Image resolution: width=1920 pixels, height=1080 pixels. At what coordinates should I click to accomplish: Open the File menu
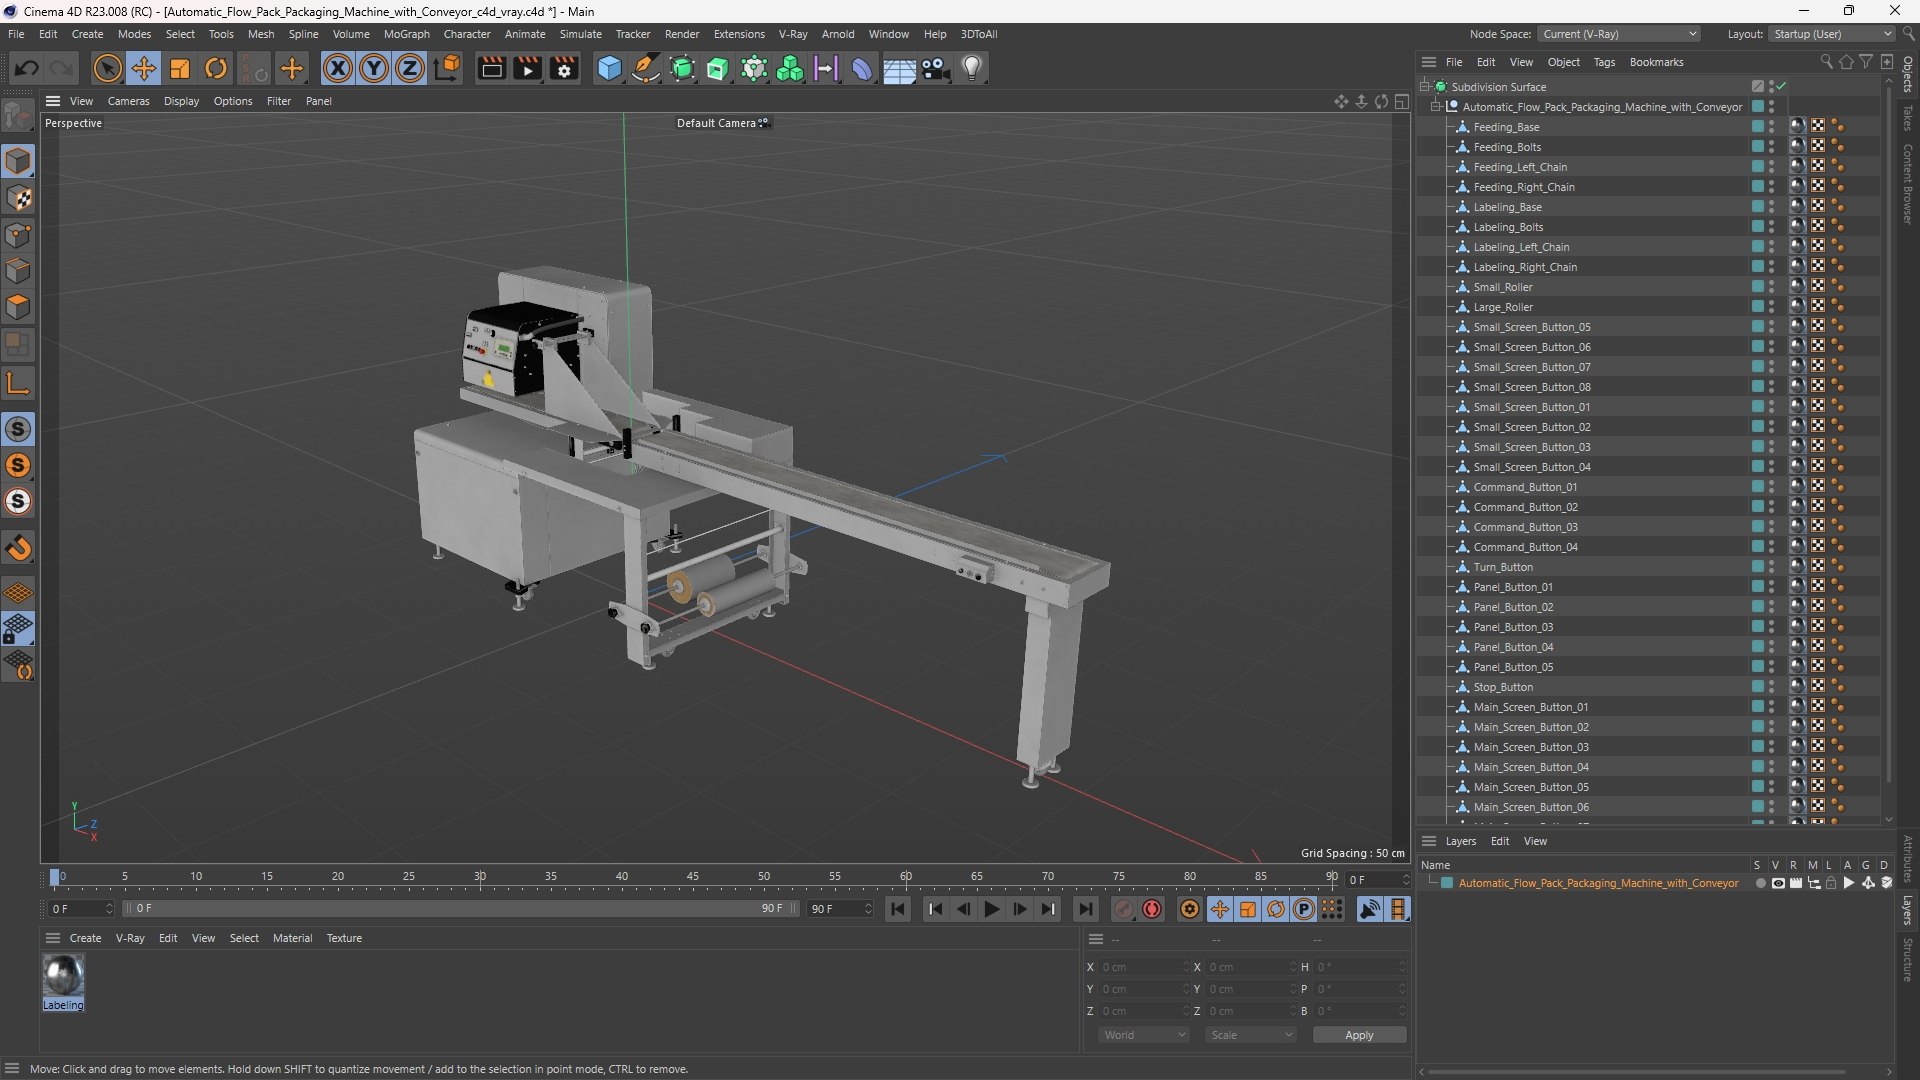16,34
